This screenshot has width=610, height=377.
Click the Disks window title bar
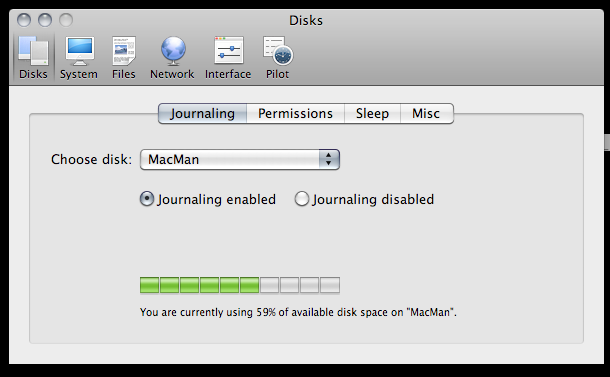(x=306, y=20)
